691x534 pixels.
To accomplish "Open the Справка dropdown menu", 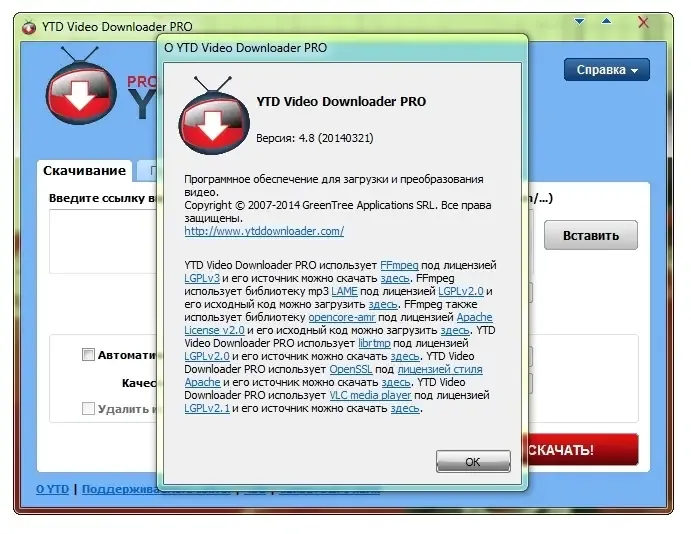I will point(606,70).
